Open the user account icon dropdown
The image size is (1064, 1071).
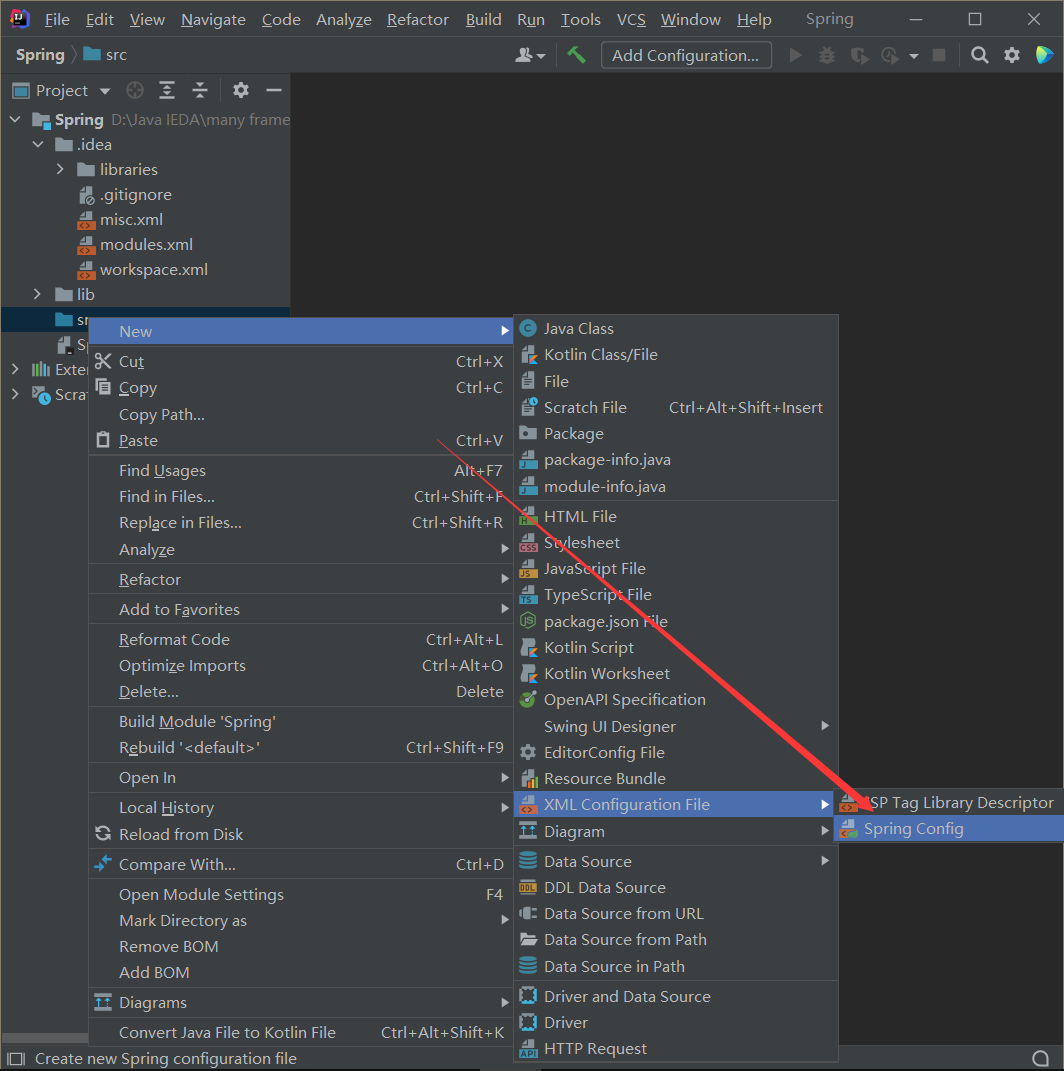pos(530,55)
